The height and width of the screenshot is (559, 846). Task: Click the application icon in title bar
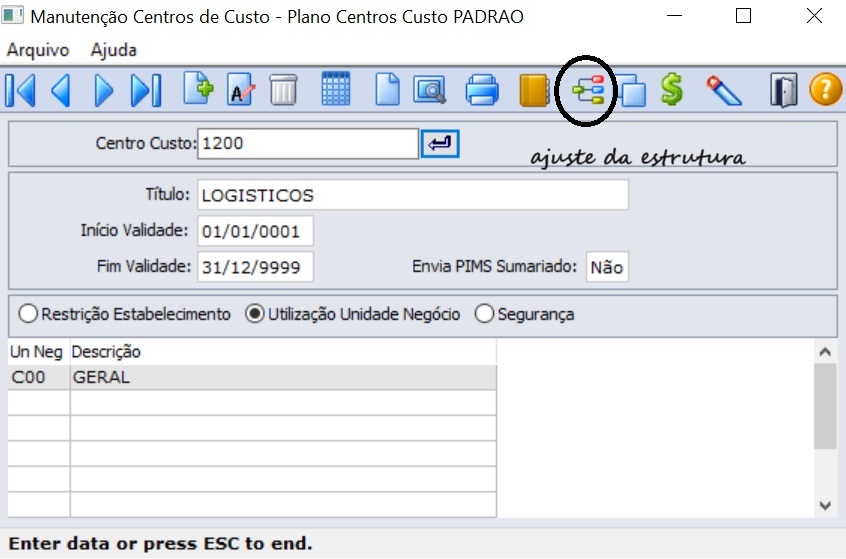[13, 16]
